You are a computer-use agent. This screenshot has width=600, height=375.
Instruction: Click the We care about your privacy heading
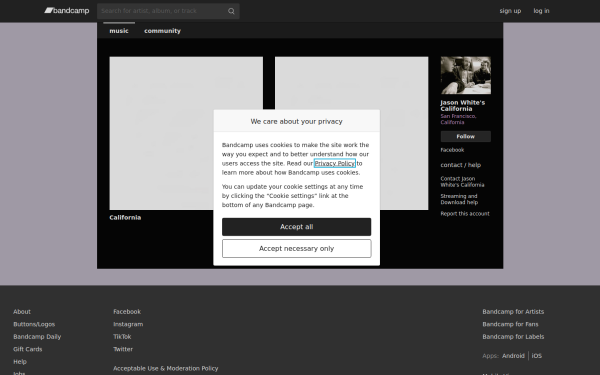(x=297, y=121)
